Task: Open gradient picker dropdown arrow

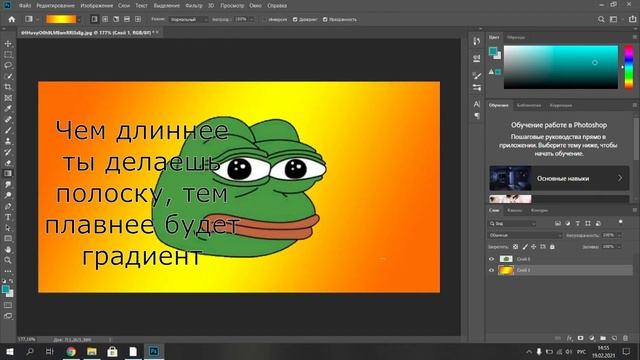Action: click(79, 20)
